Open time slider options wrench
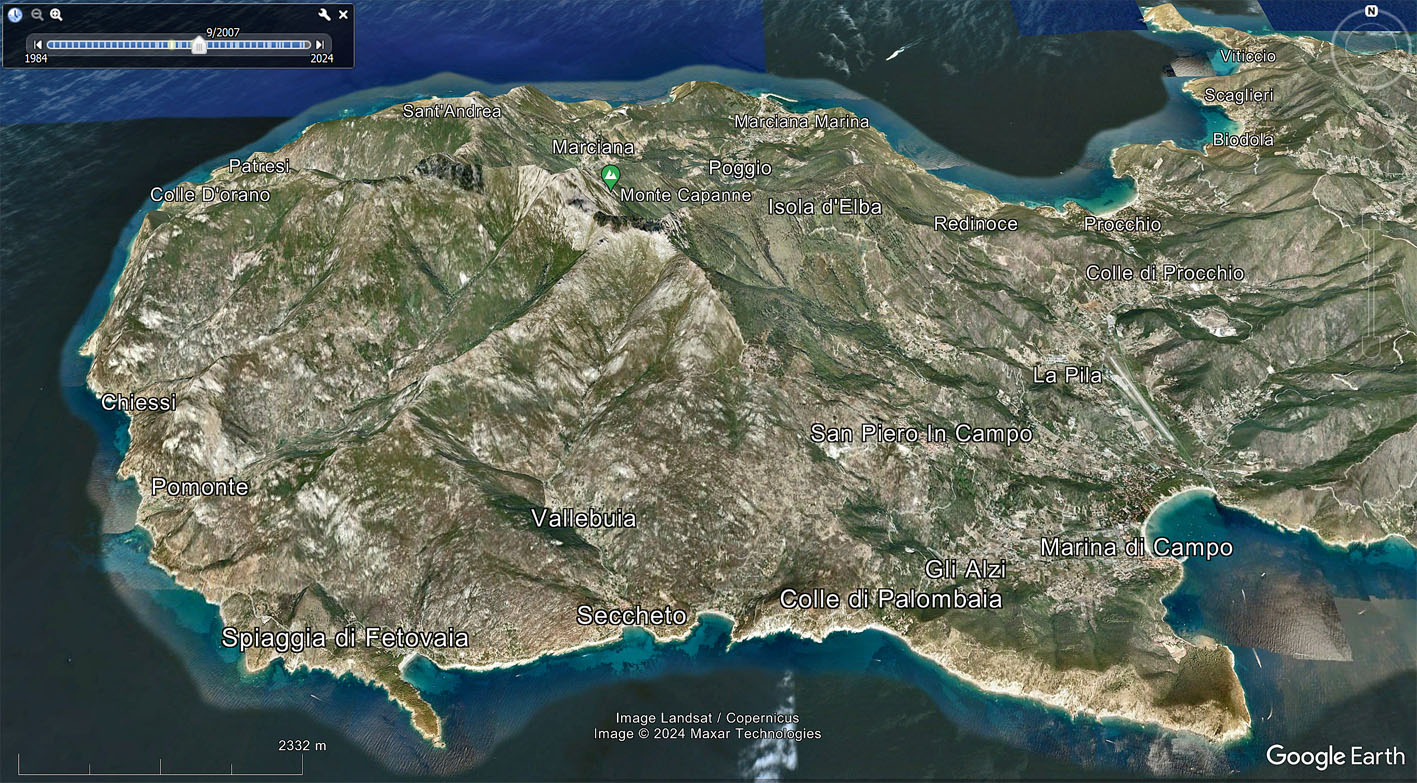Viewport: 1417px width, 783px height. pyautogui.click(x=324, y=15)
